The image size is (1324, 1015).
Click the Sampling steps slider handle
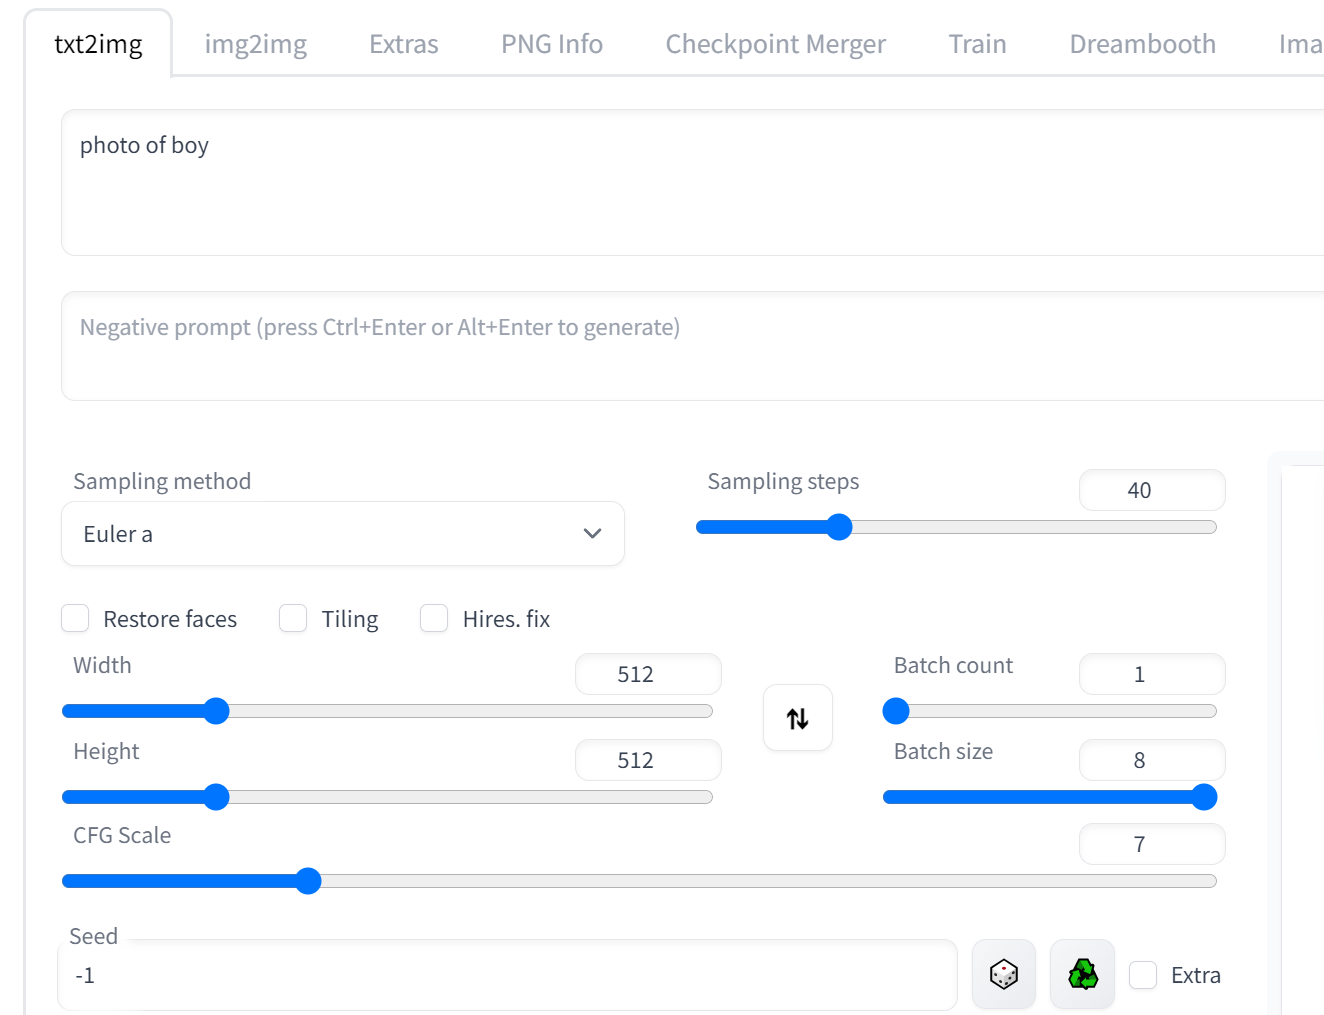[839, 527]
